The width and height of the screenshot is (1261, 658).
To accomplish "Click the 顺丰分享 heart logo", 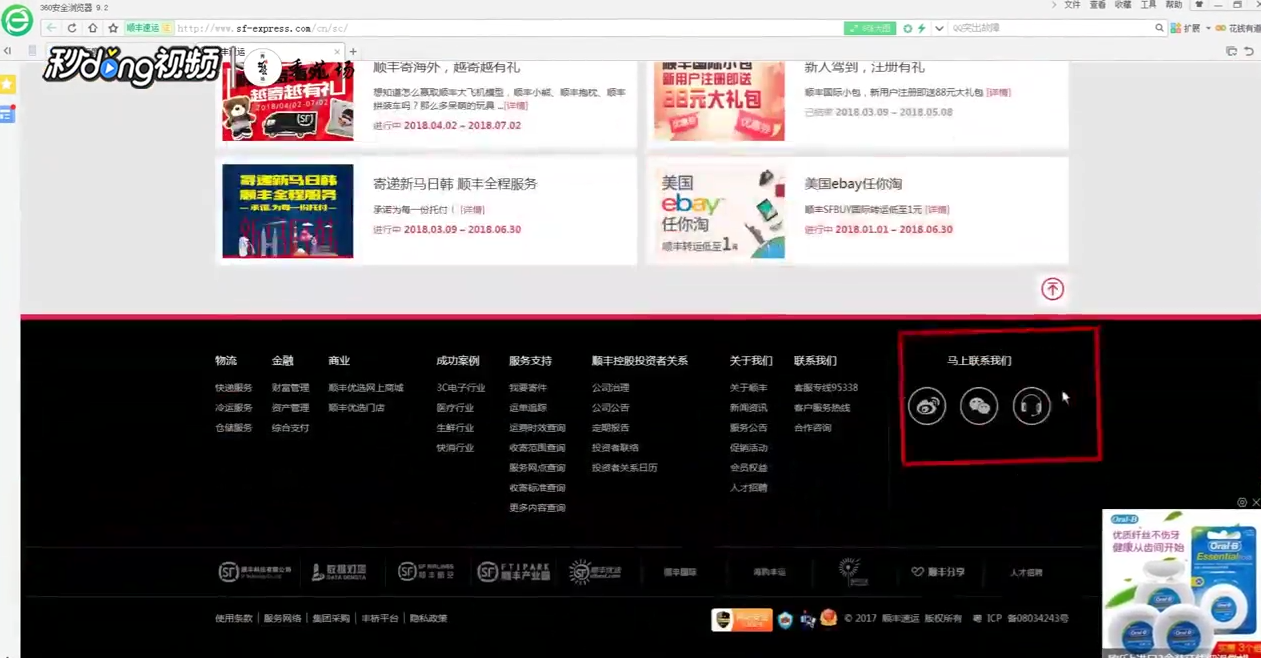I will tap(938, 572).
